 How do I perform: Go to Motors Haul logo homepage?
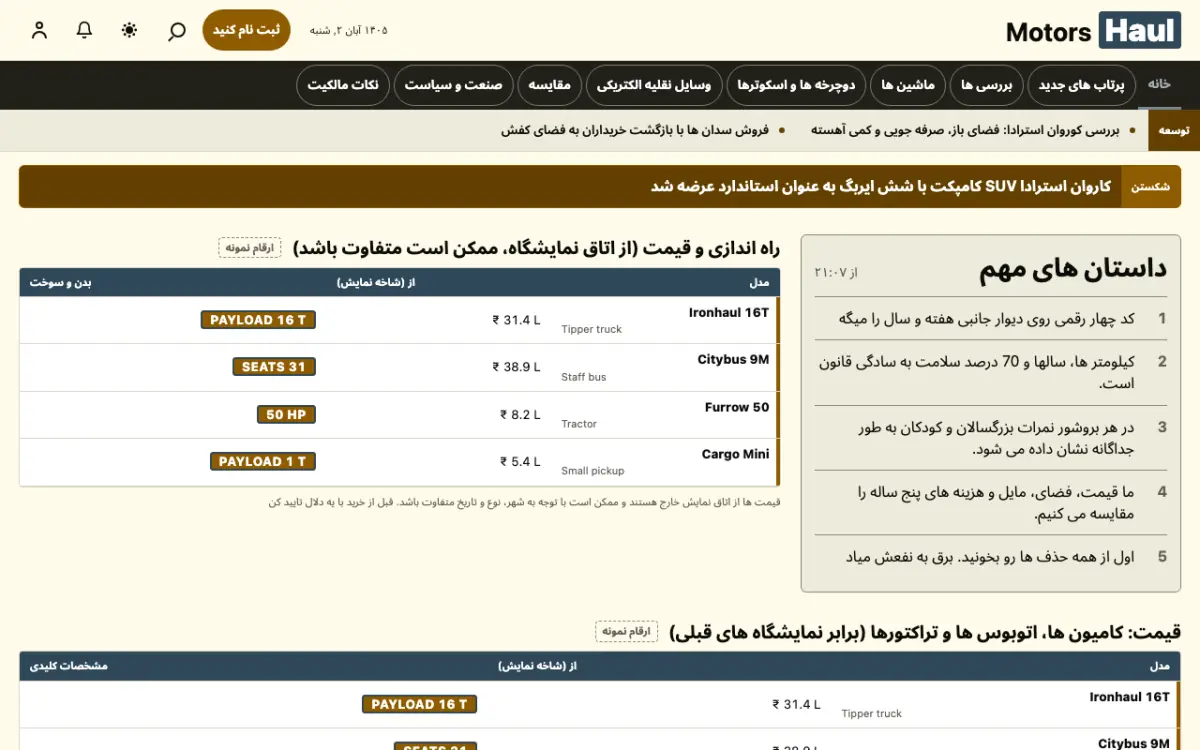click(1093, 31)
